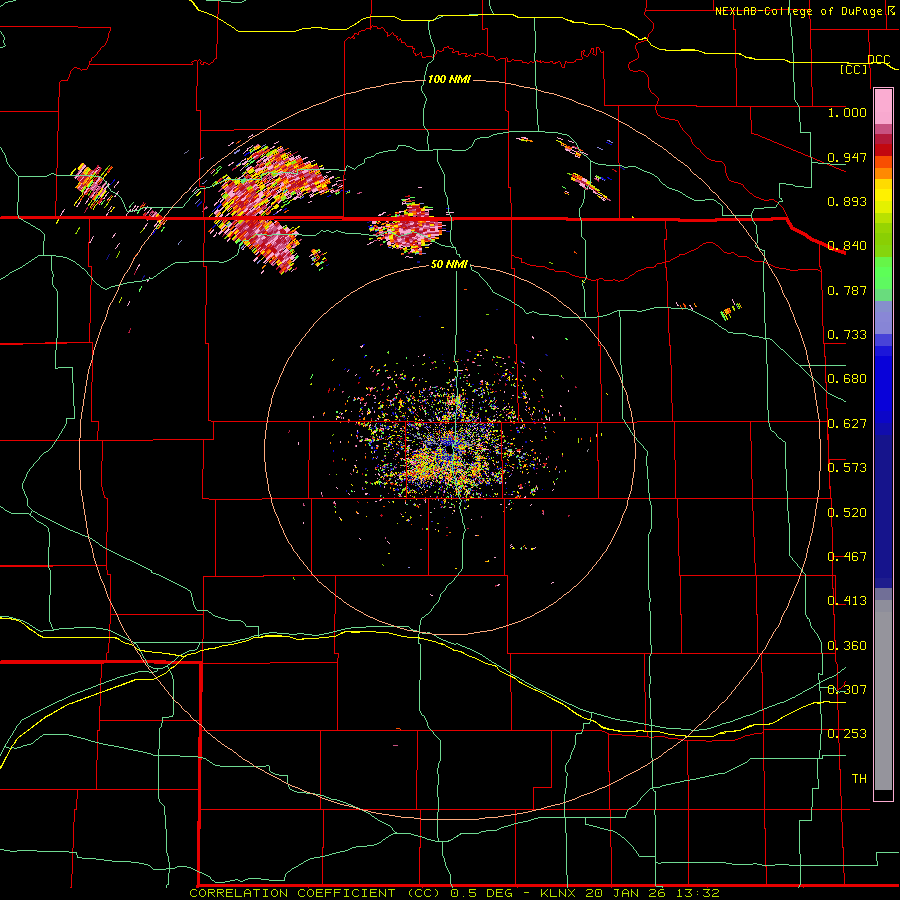Click the 0.520 scale value

(847, 513)
